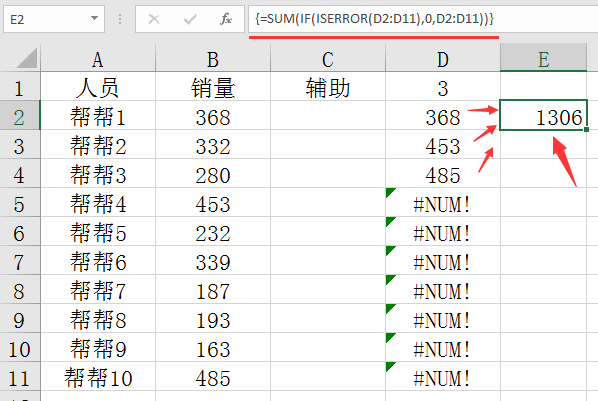The image size is (598, 401).
Task: Click the Insert Function fx icon
Action: (226, 19)
